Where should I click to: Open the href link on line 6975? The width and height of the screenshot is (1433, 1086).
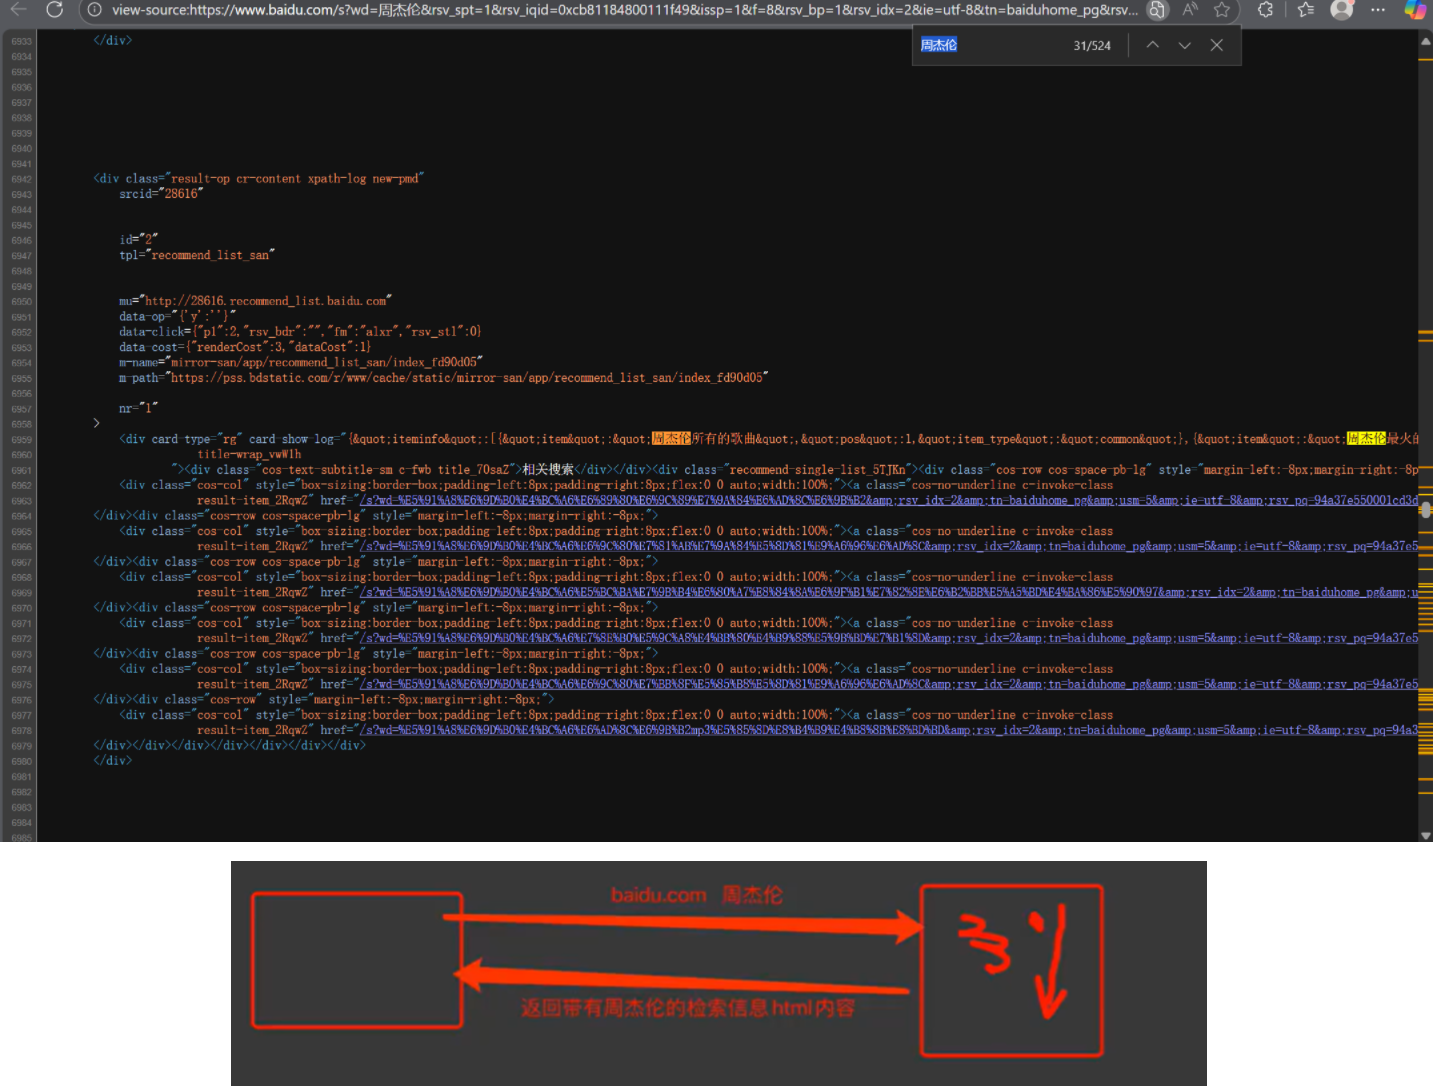(889, 685)
